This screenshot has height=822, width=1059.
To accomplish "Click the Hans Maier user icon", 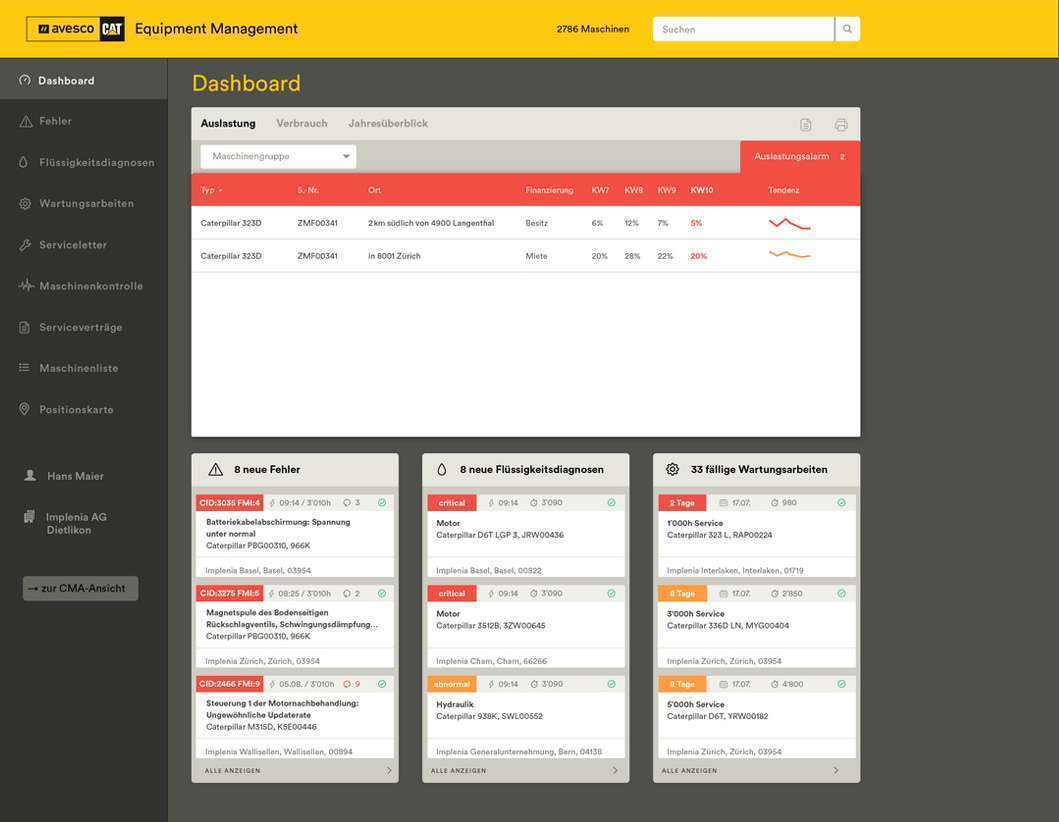I will 30,476.
